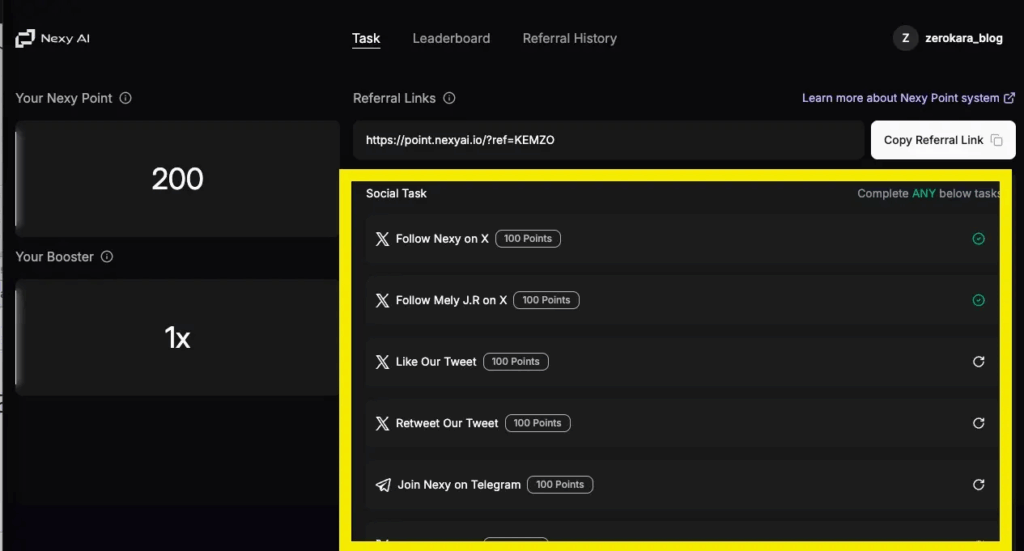Open the info icon next to Your Nexy Point

tap(125, 98)
